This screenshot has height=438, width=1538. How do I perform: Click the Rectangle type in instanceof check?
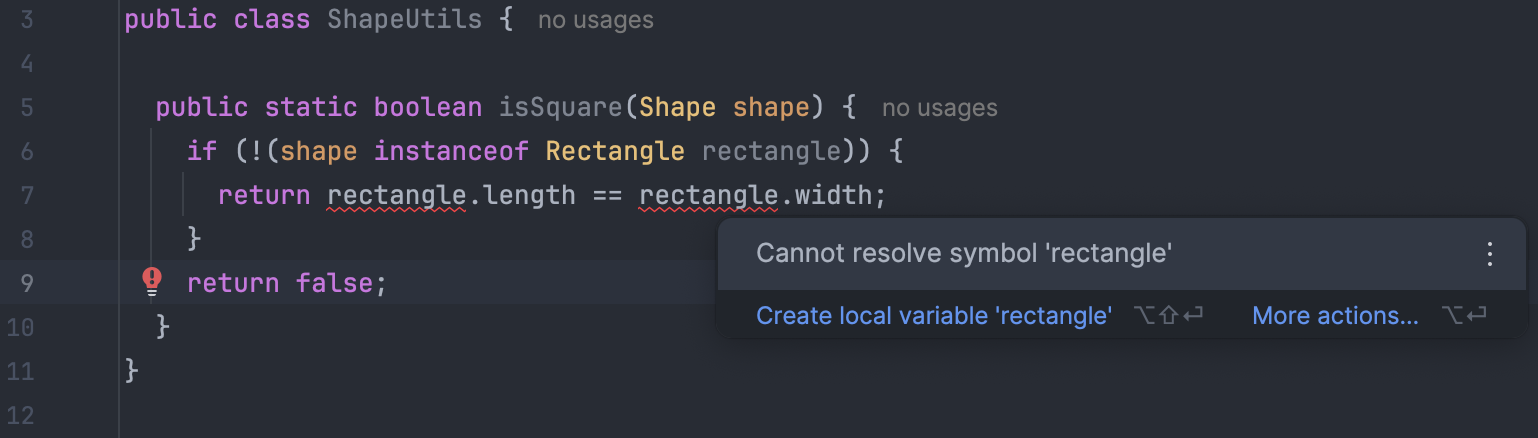point(614,151)
